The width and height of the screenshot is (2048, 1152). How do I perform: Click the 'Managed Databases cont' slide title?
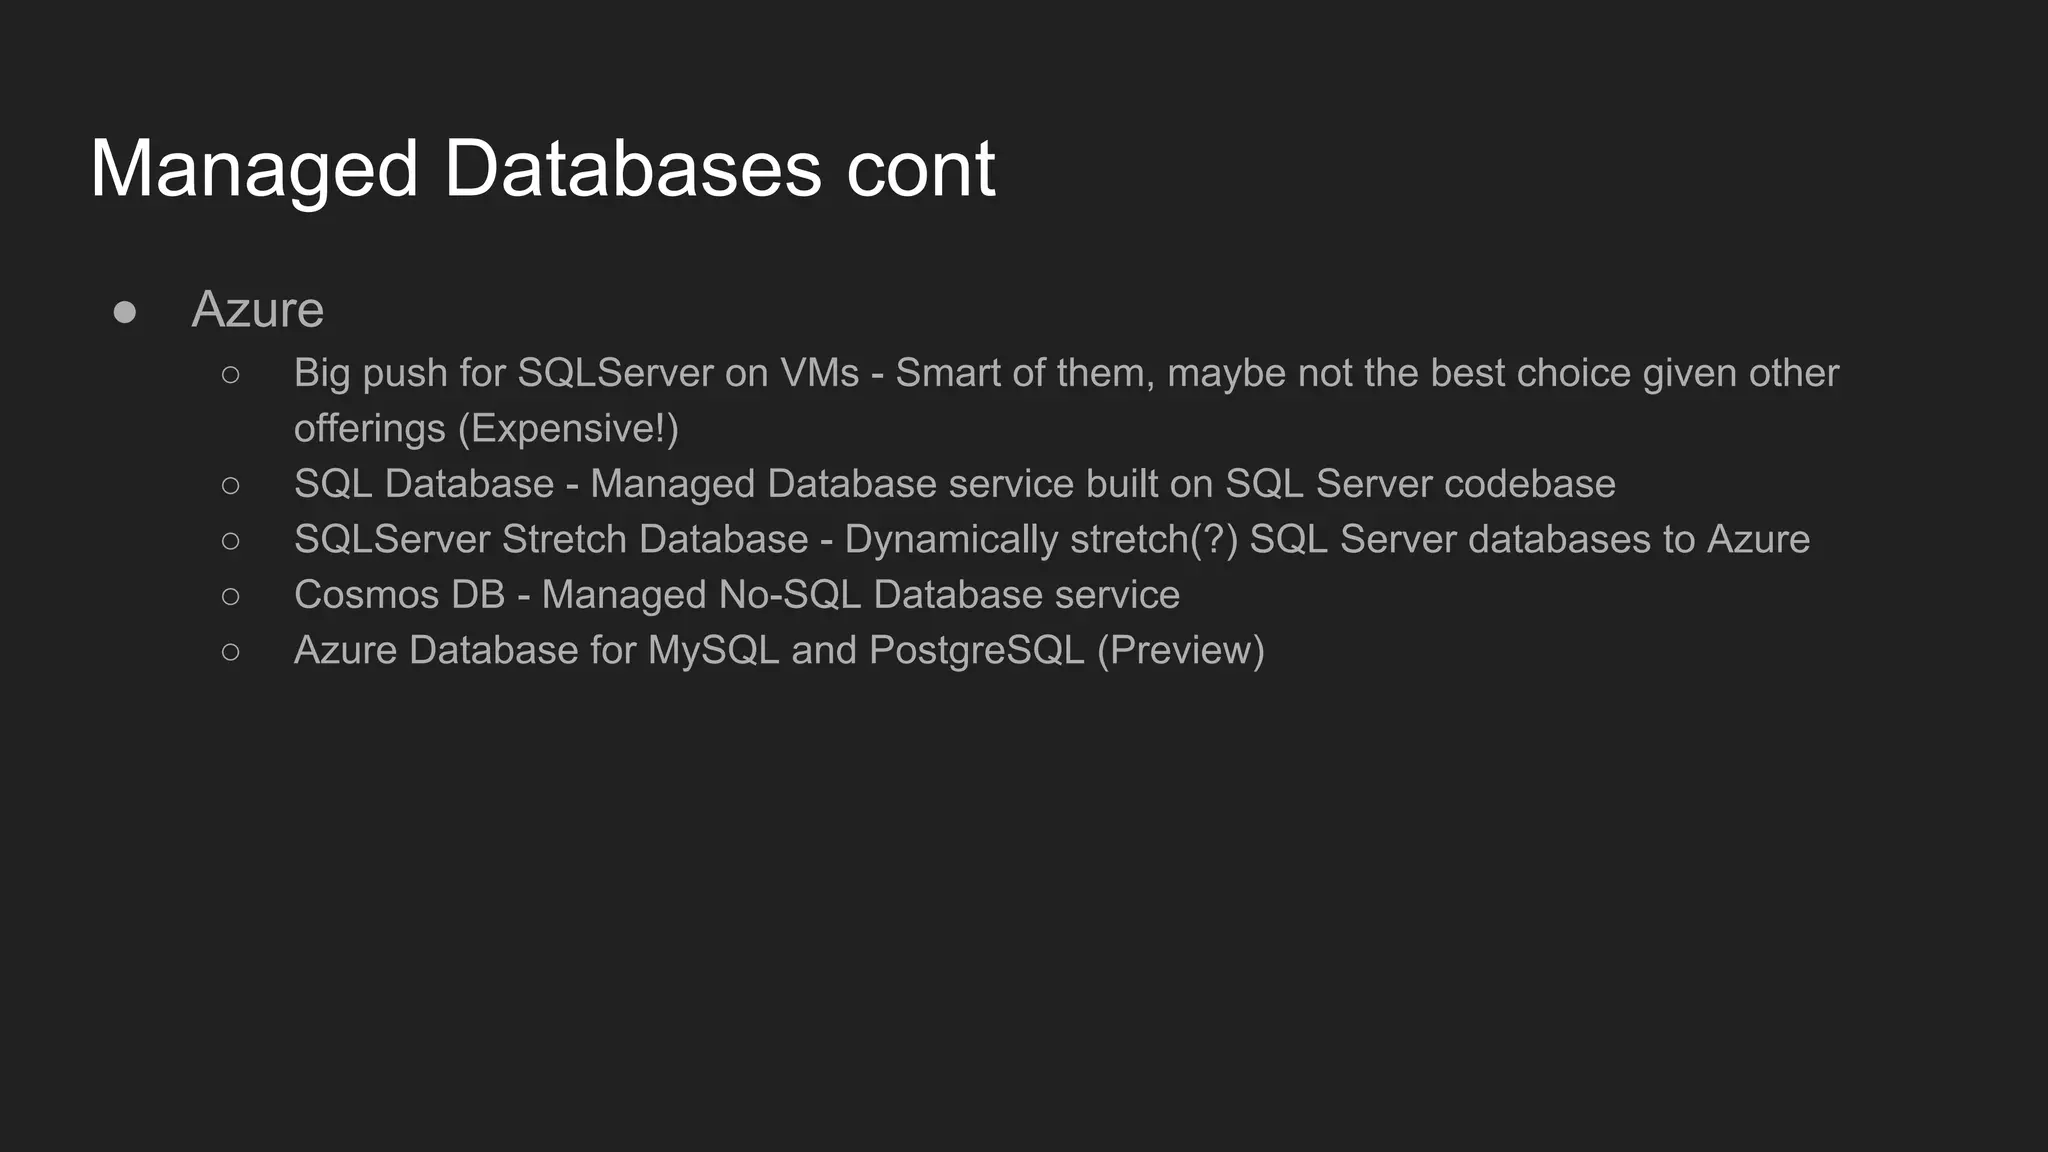543,170
